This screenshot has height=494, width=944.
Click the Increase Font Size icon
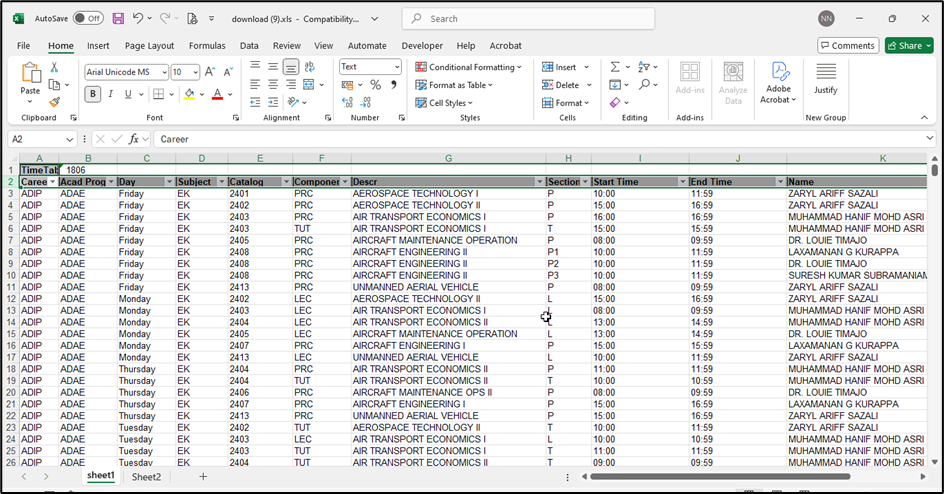[x=210, y=72]
